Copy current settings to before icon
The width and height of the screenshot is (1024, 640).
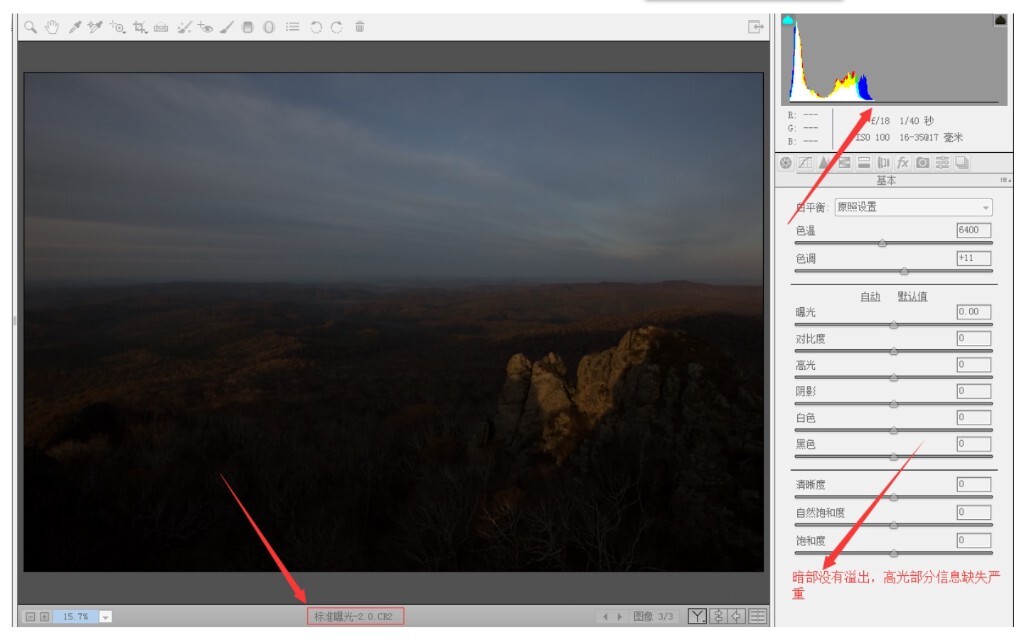(737, 616)
